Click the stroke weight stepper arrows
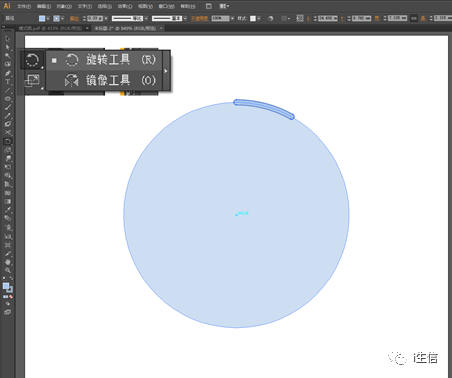 tap(84, 18)
